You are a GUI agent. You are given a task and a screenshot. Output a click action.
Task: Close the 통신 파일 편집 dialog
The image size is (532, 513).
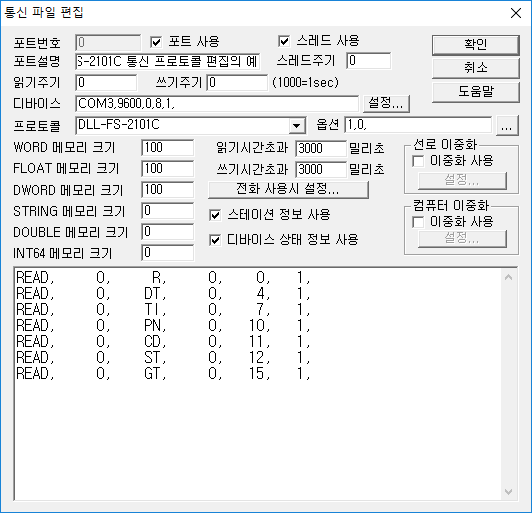(x=516, y=14)
